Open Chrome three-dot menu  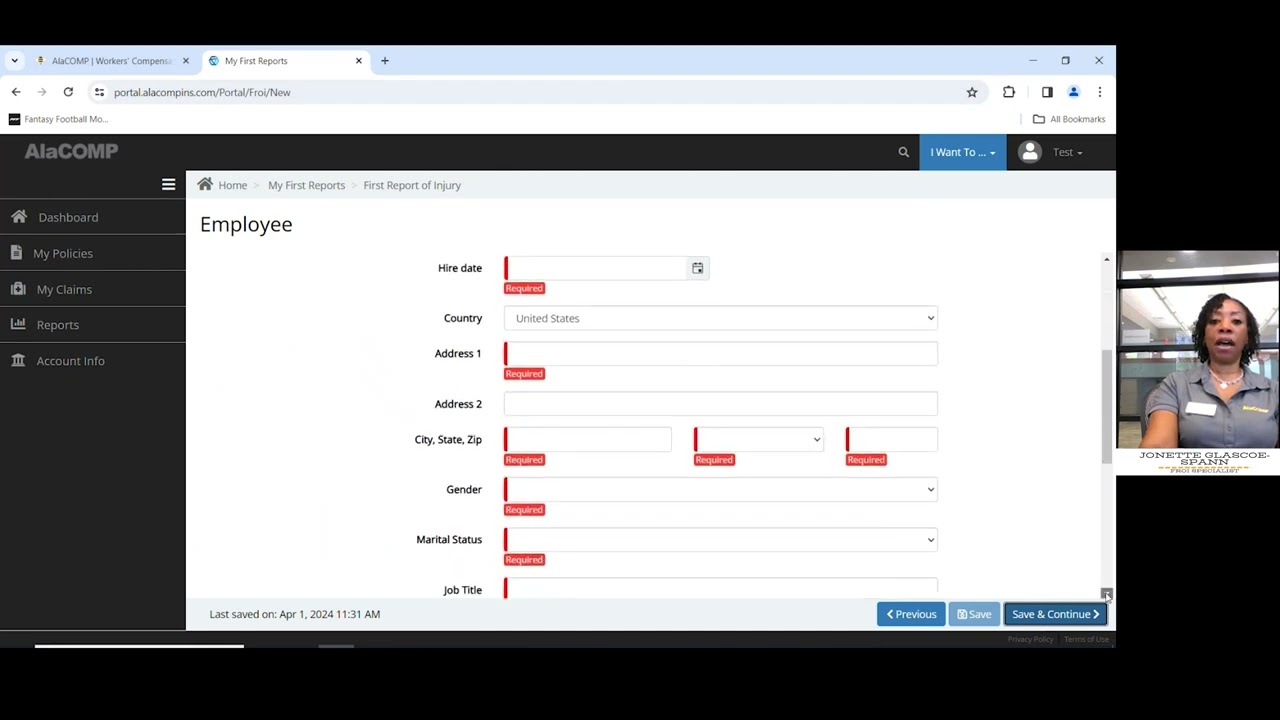click(1100, 92)
